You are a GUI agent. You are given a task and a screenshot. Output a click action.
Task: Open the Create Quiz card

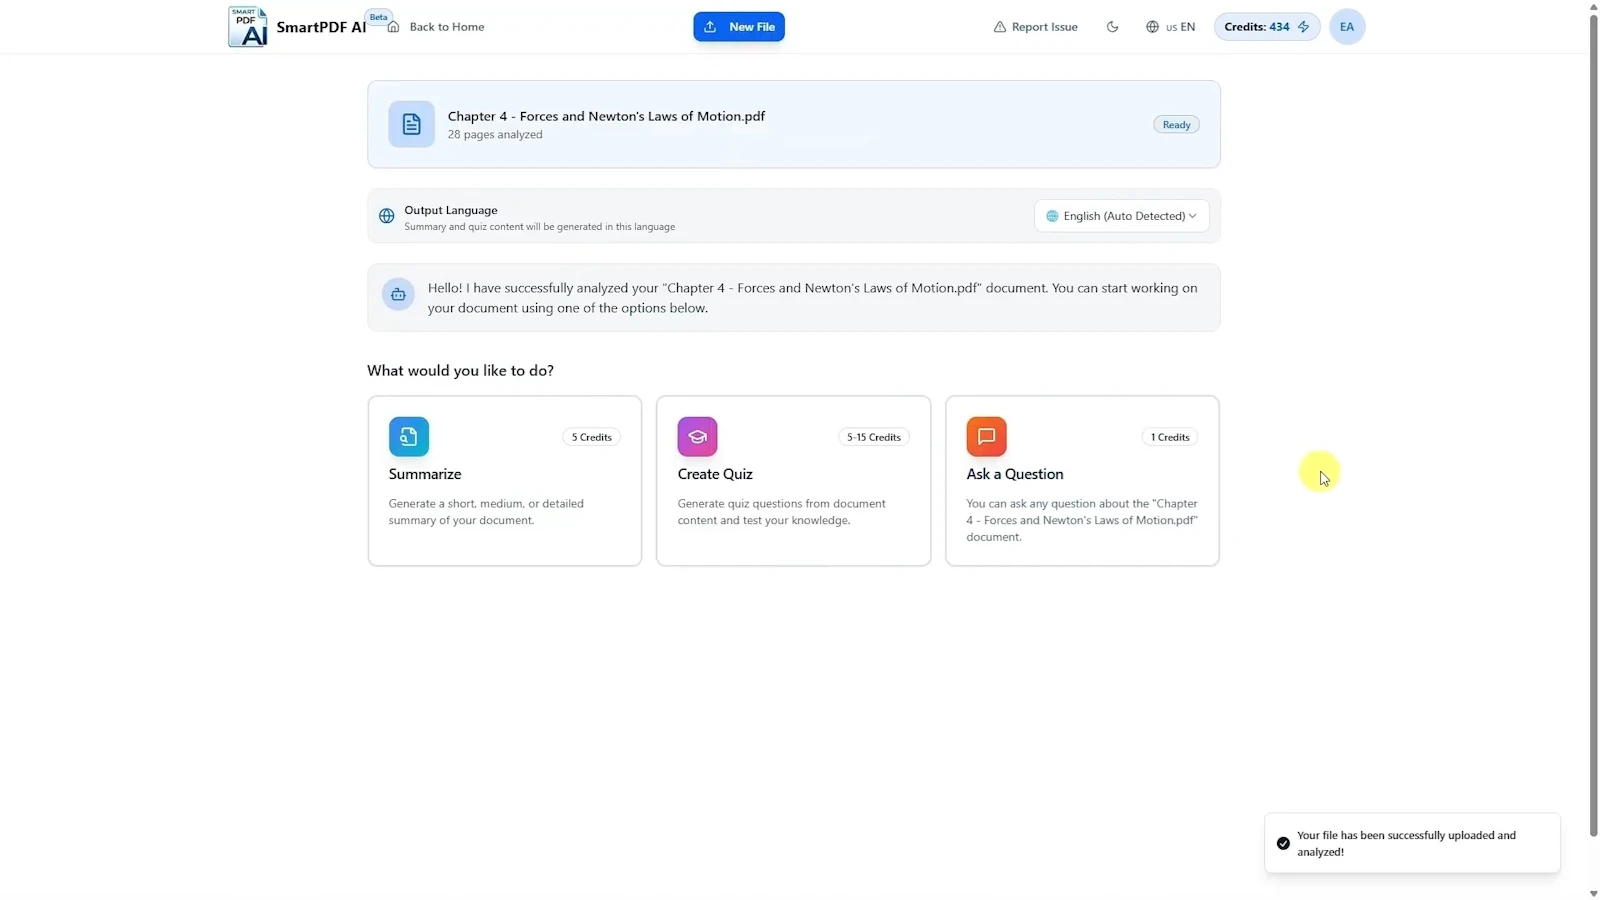tap(793, 481)
